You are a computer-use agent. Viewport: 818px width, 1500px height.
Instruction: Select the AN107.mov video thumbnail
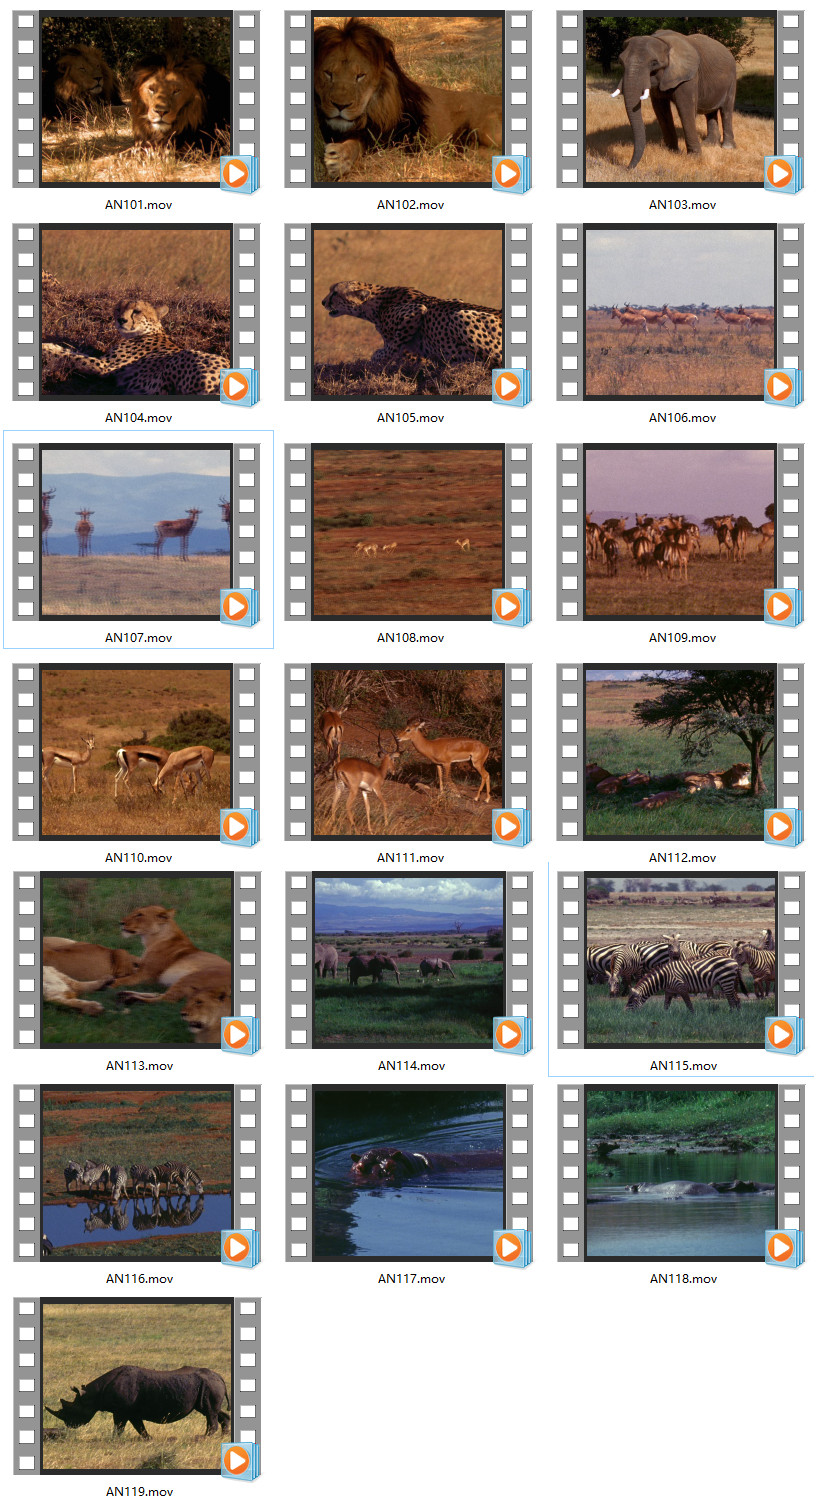[x=136, y=531]
